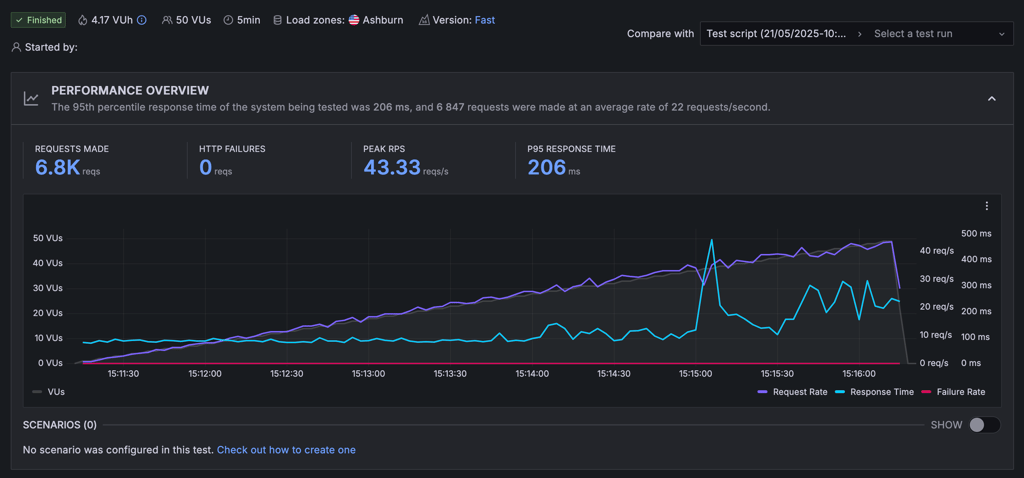Click the 5min duration clock icon
This screenshot has height=478, width=1024.
coord(228,20)
